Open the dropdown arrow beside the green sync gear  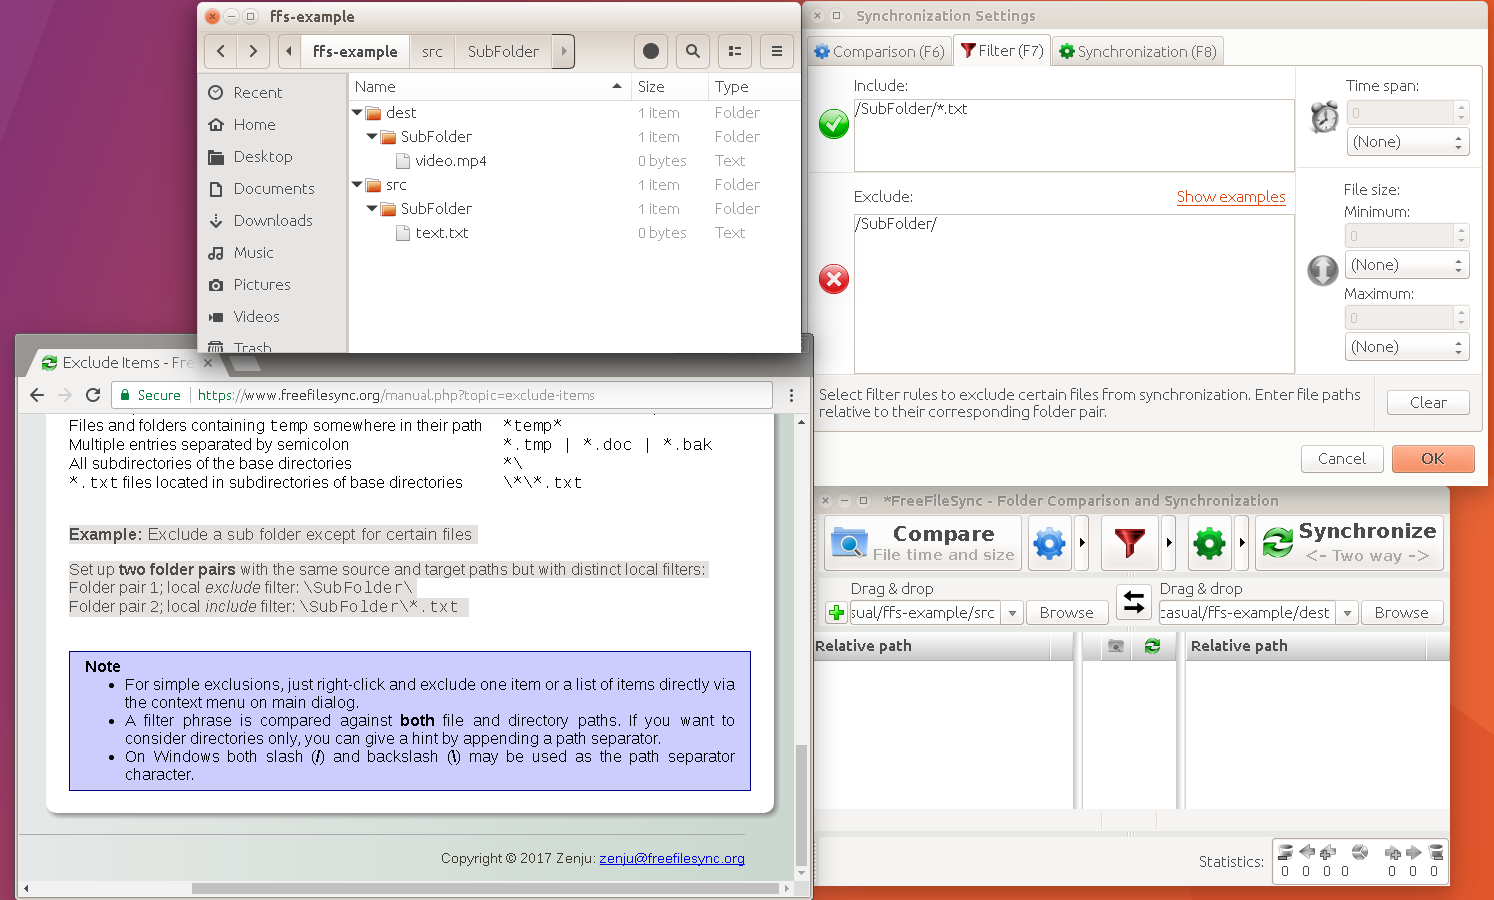tap(1241, 543)
